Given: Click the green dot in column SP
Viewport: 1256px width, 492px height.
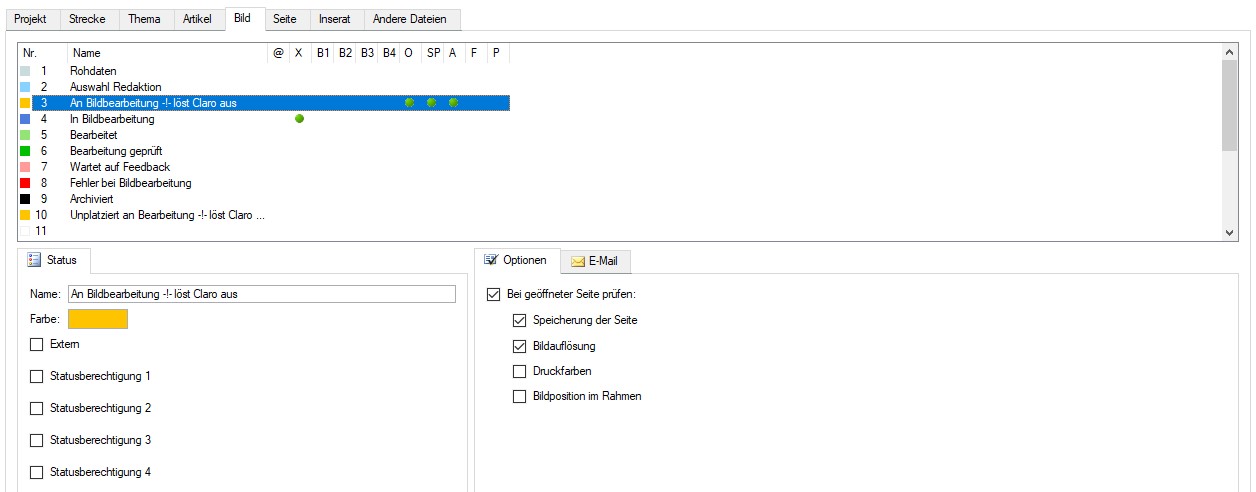Looking at the screenshot, I should click(431, 103).
